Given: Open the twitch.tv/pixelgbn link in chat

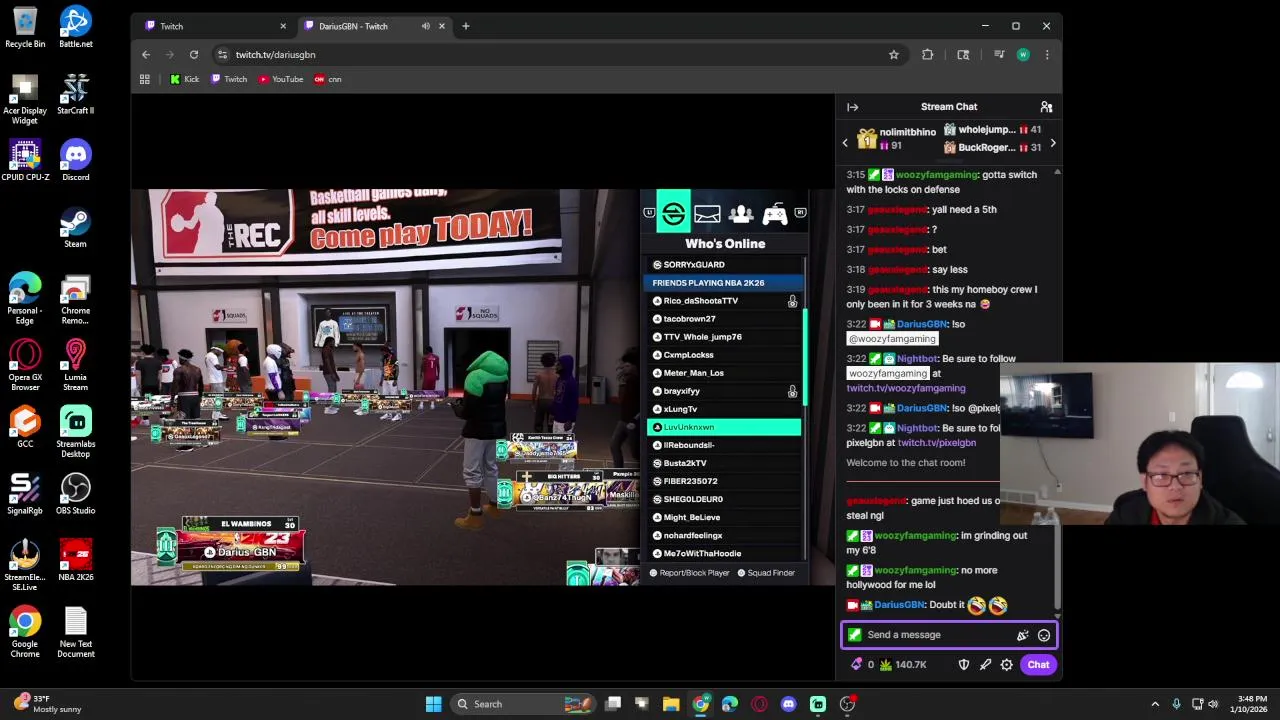Looking at the screenshot, I should [x=937, y=442].
